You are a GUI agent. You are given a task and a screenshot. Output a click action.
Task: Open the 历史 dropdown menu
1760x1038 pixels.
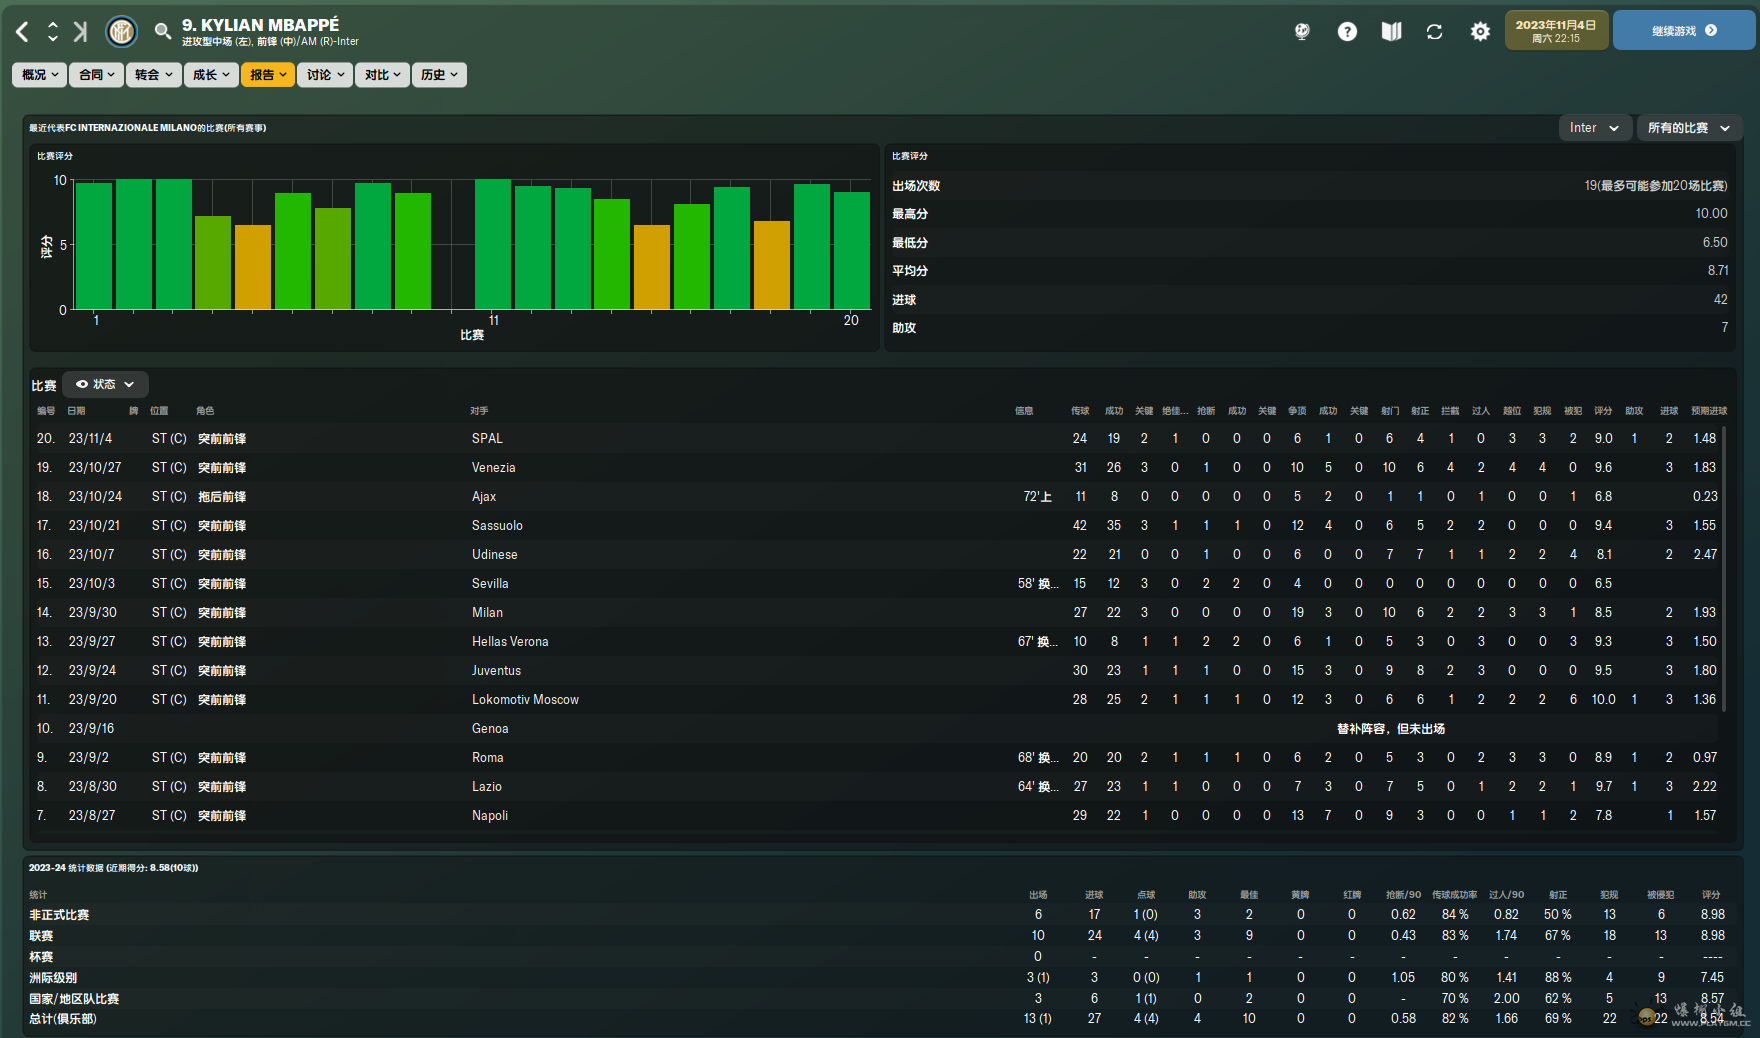pos(439,75)
